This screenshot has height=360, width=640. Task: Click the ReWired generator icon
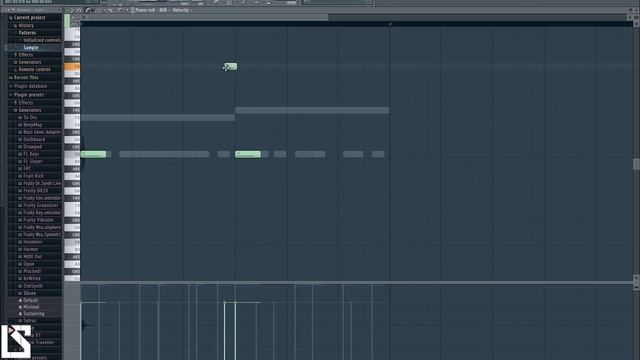[x=20, y=279]
